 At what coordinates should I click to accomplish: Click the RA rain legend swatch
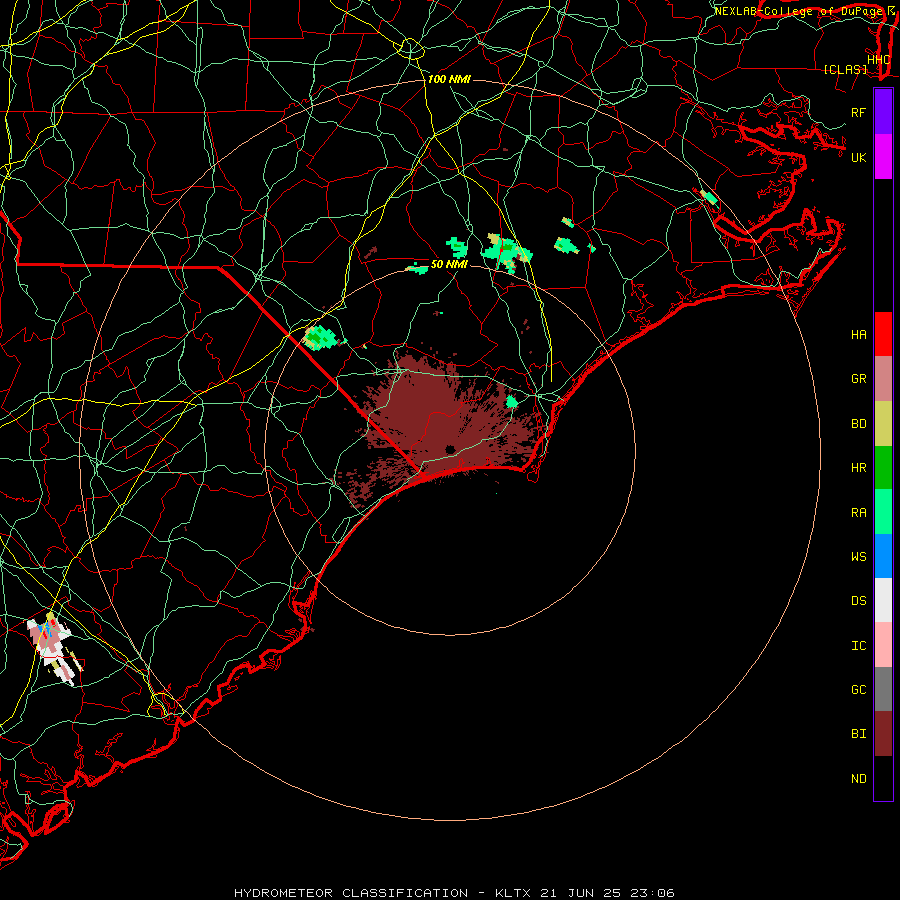coord(883,512)
